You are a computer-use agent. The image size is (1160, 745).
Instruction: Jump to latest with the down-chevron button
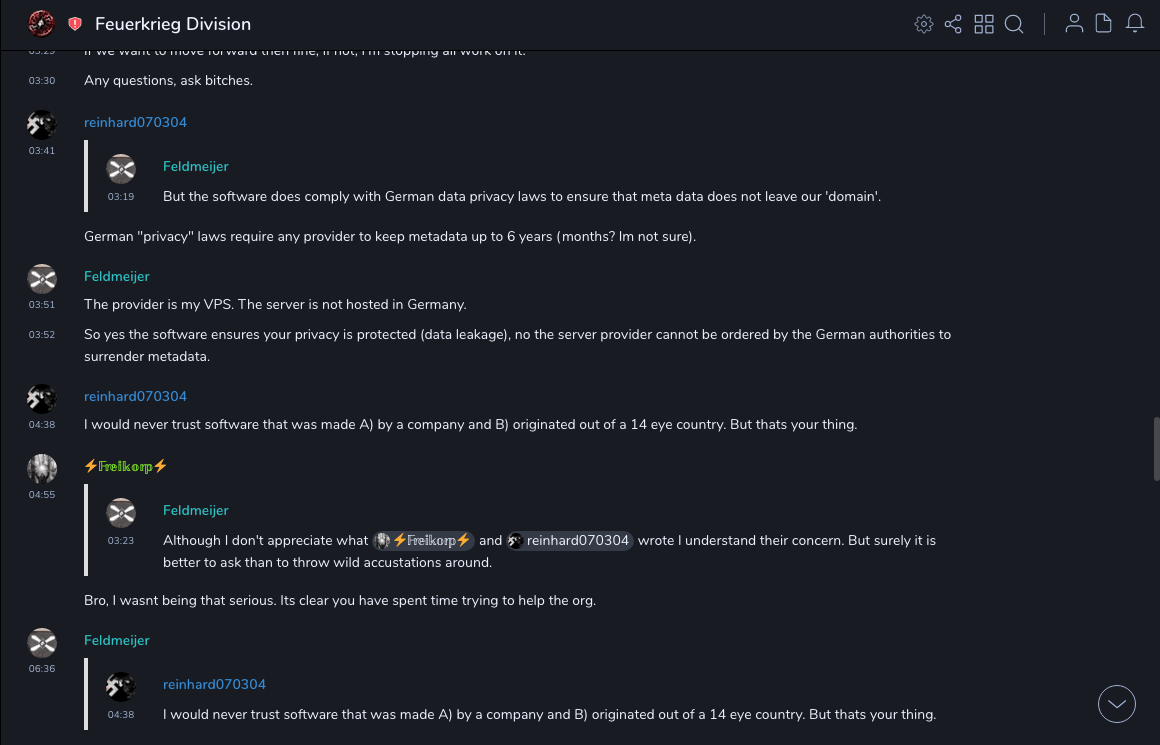pos(1117,704)
